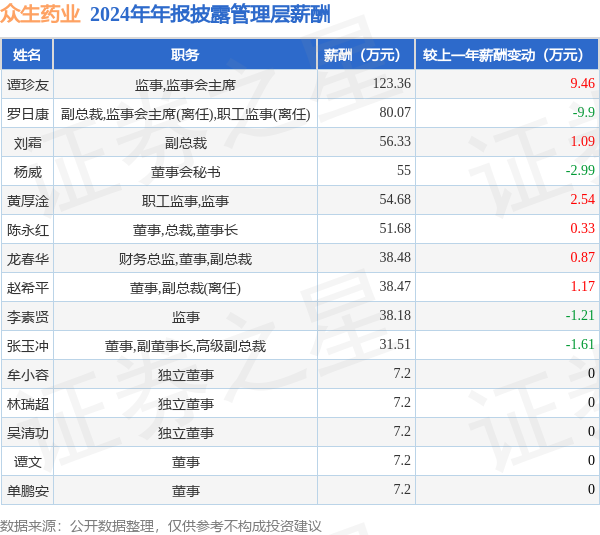
Task: Click the salary value 54.68
Action: click(395, 199)
